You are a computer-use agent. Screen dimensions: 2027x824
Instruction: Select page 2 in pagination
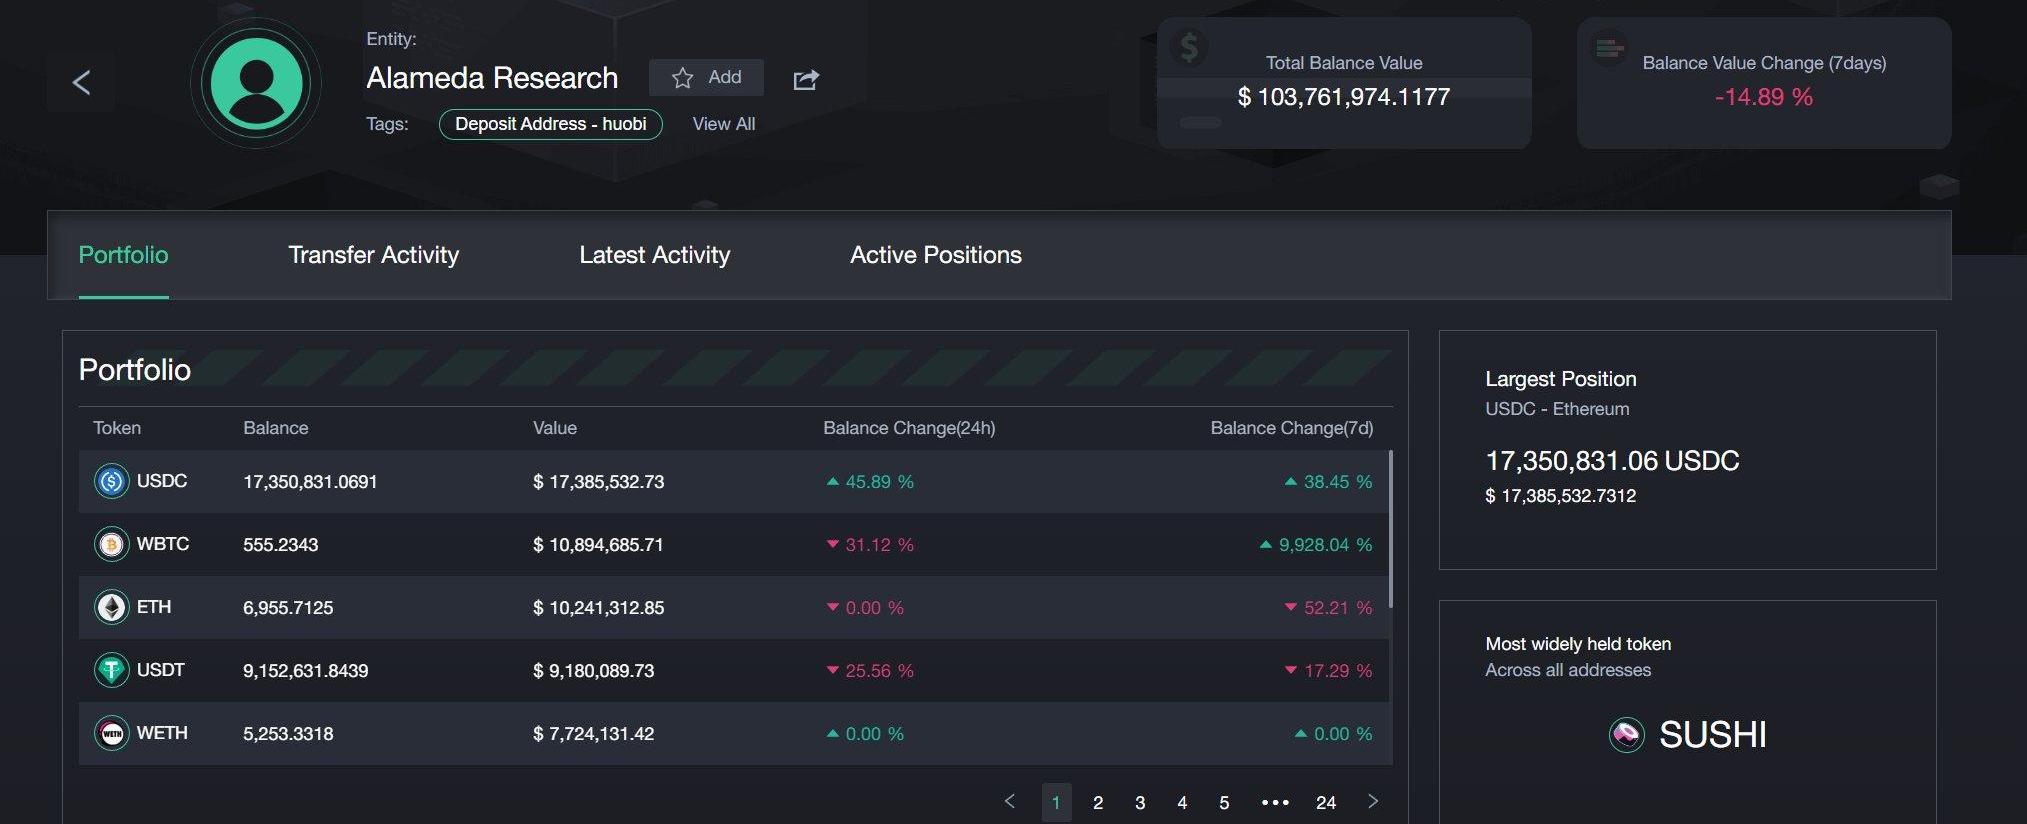pyautogui.click(x=1098, y=802)
